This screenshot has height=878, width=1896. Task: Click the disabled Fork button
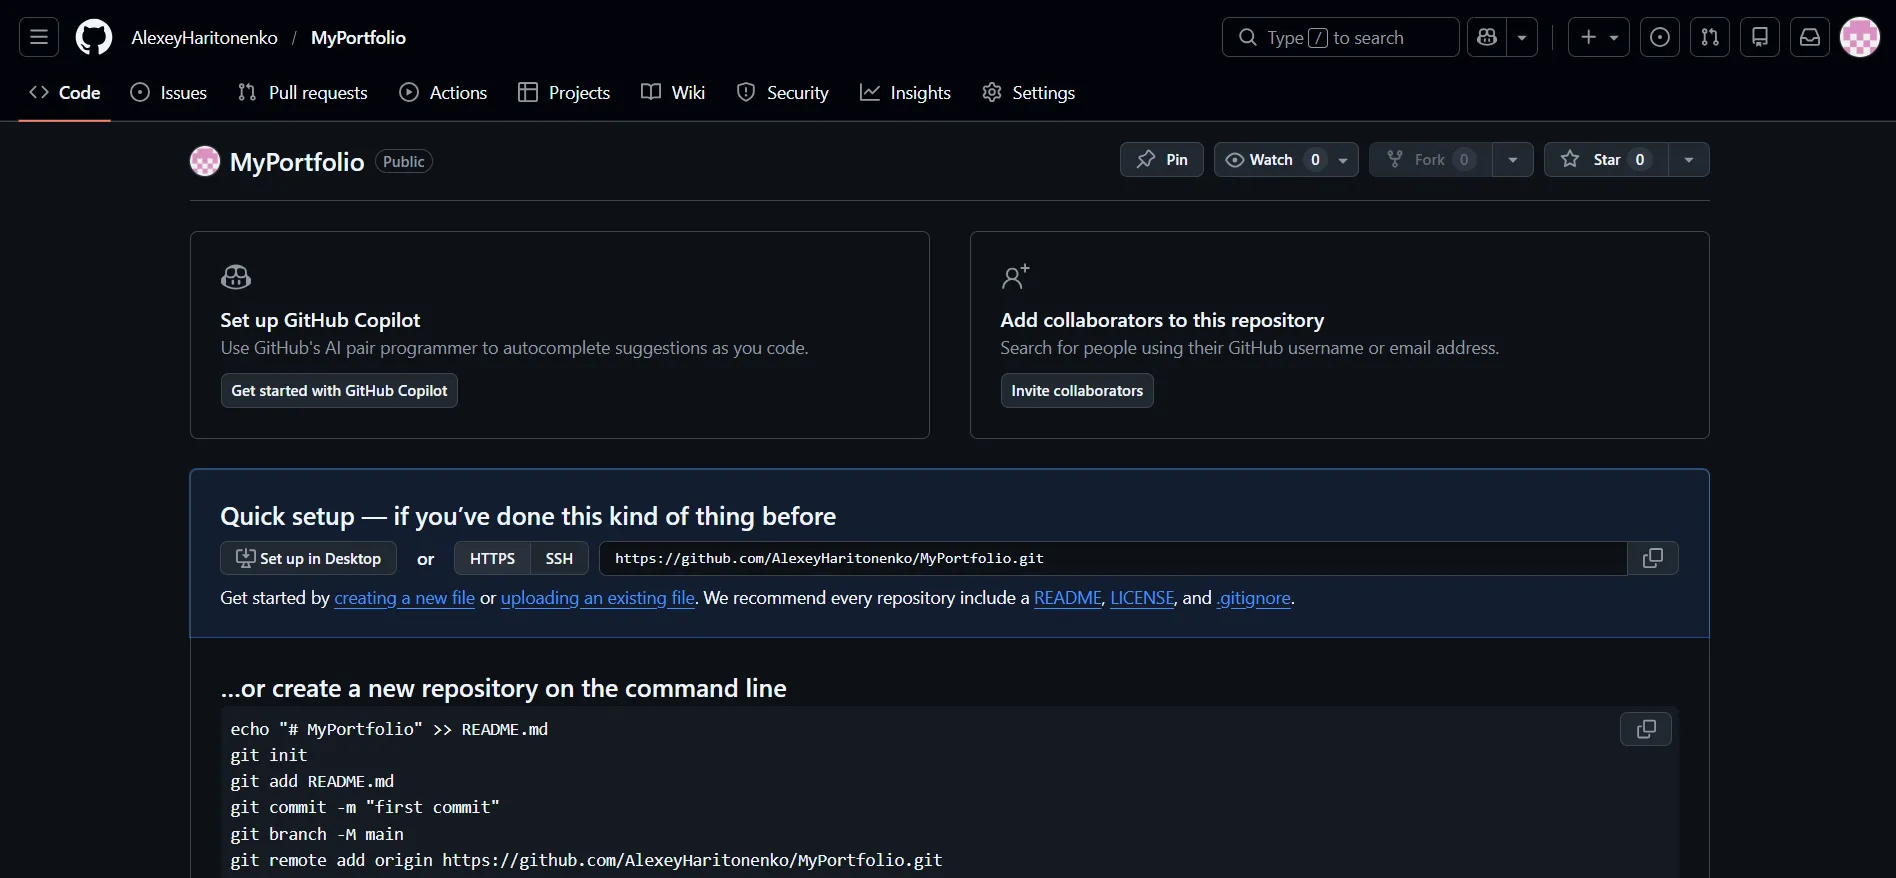pos(1431,160)
